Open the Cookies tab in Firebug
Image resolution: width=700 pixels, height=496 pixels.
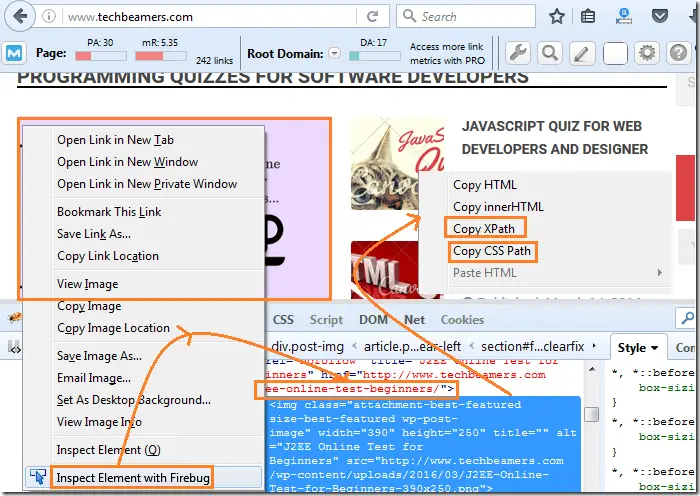click(x=462, y=320)
